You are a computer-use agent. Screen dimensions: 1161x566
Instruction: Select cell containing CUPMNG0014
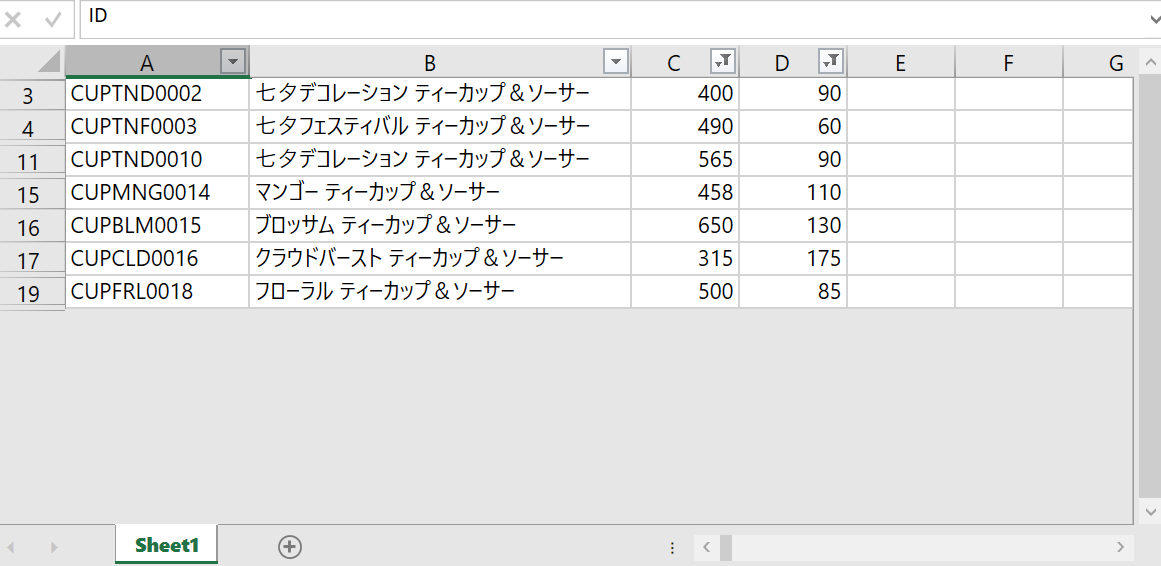tap(157, 192)
